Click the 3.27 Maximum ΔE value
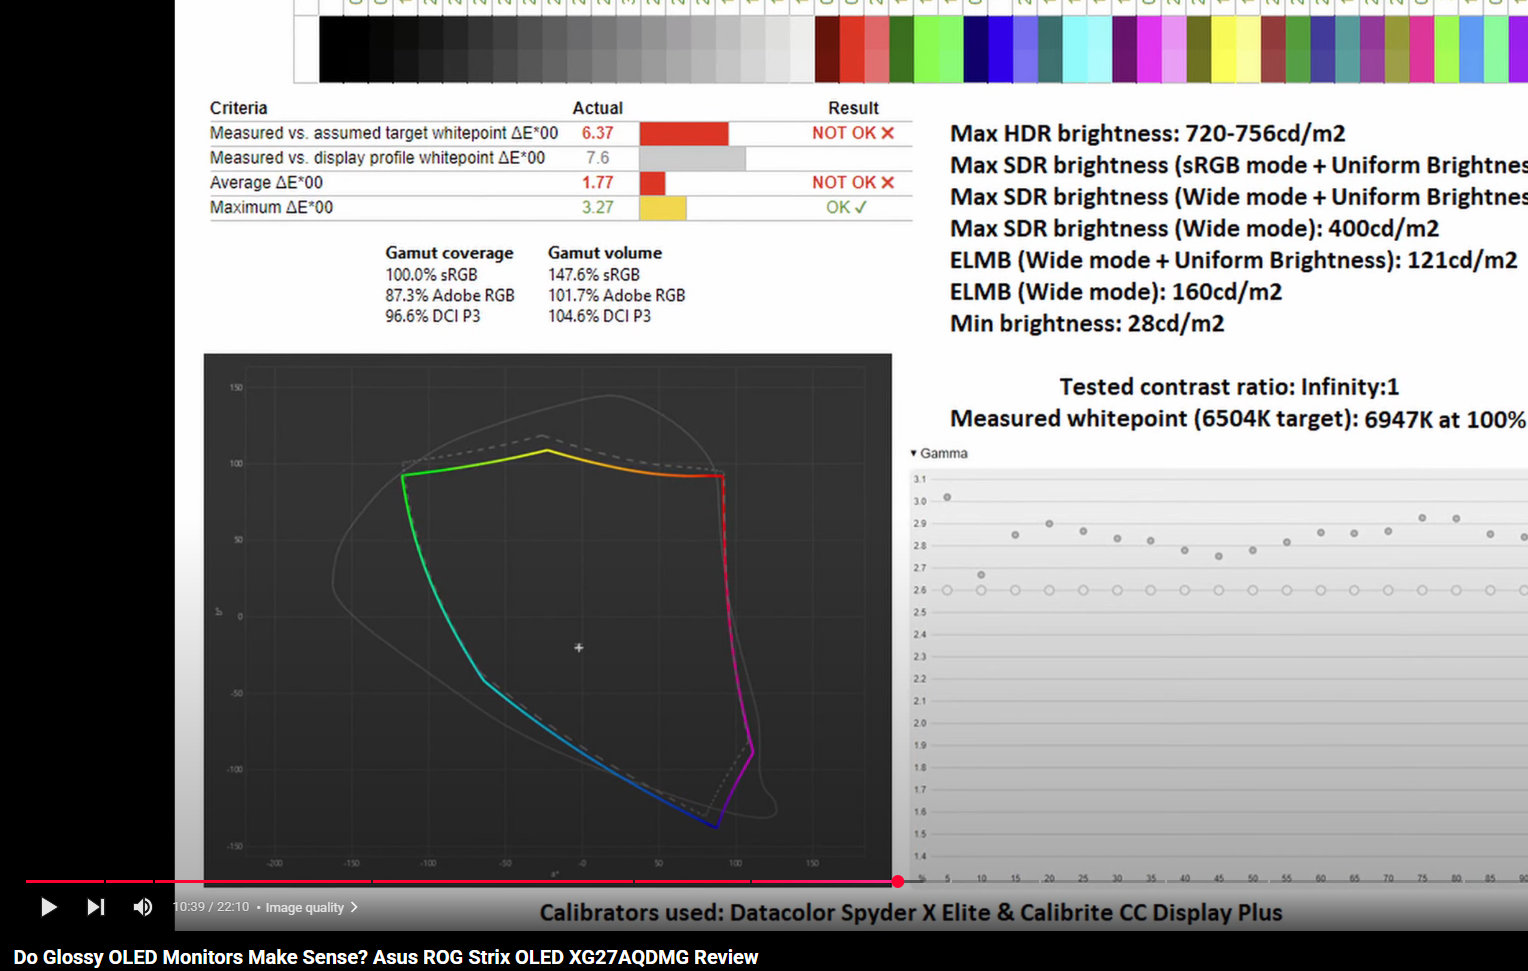 click(597, 207)
